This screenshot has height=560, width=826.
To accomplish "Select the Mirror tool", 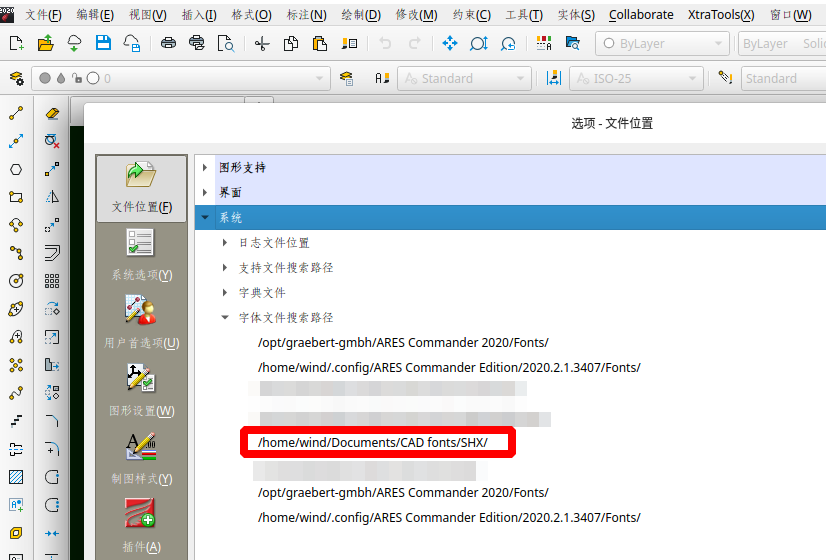I will tap(52, 197).
